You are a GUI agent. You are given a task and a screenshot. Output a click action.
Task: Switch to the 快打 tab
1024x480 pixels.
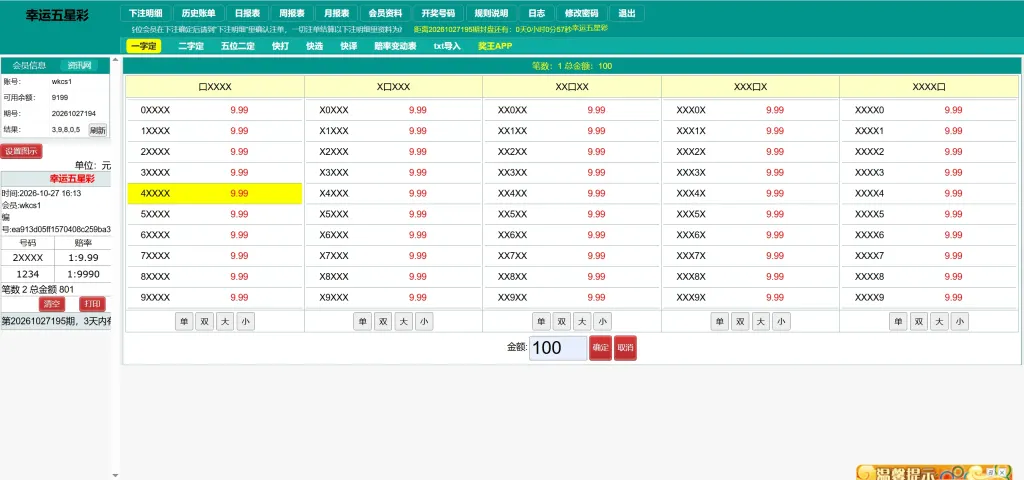click(280, 46)
